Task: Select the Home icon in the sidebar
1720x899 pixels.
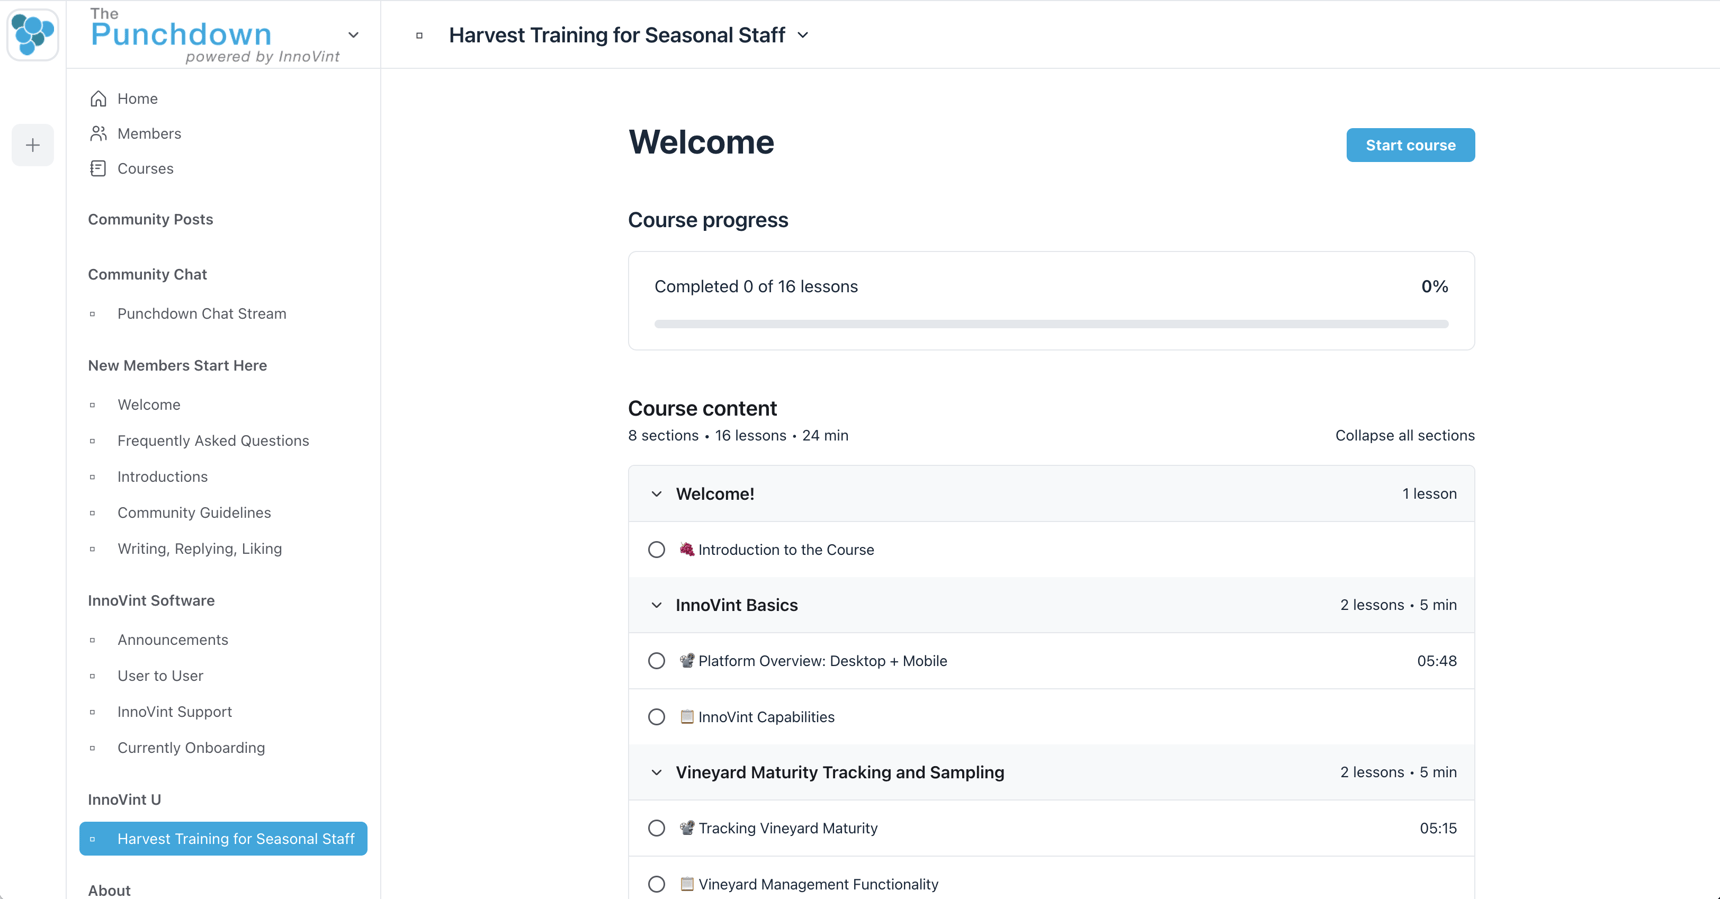Action: pos(97,98)
